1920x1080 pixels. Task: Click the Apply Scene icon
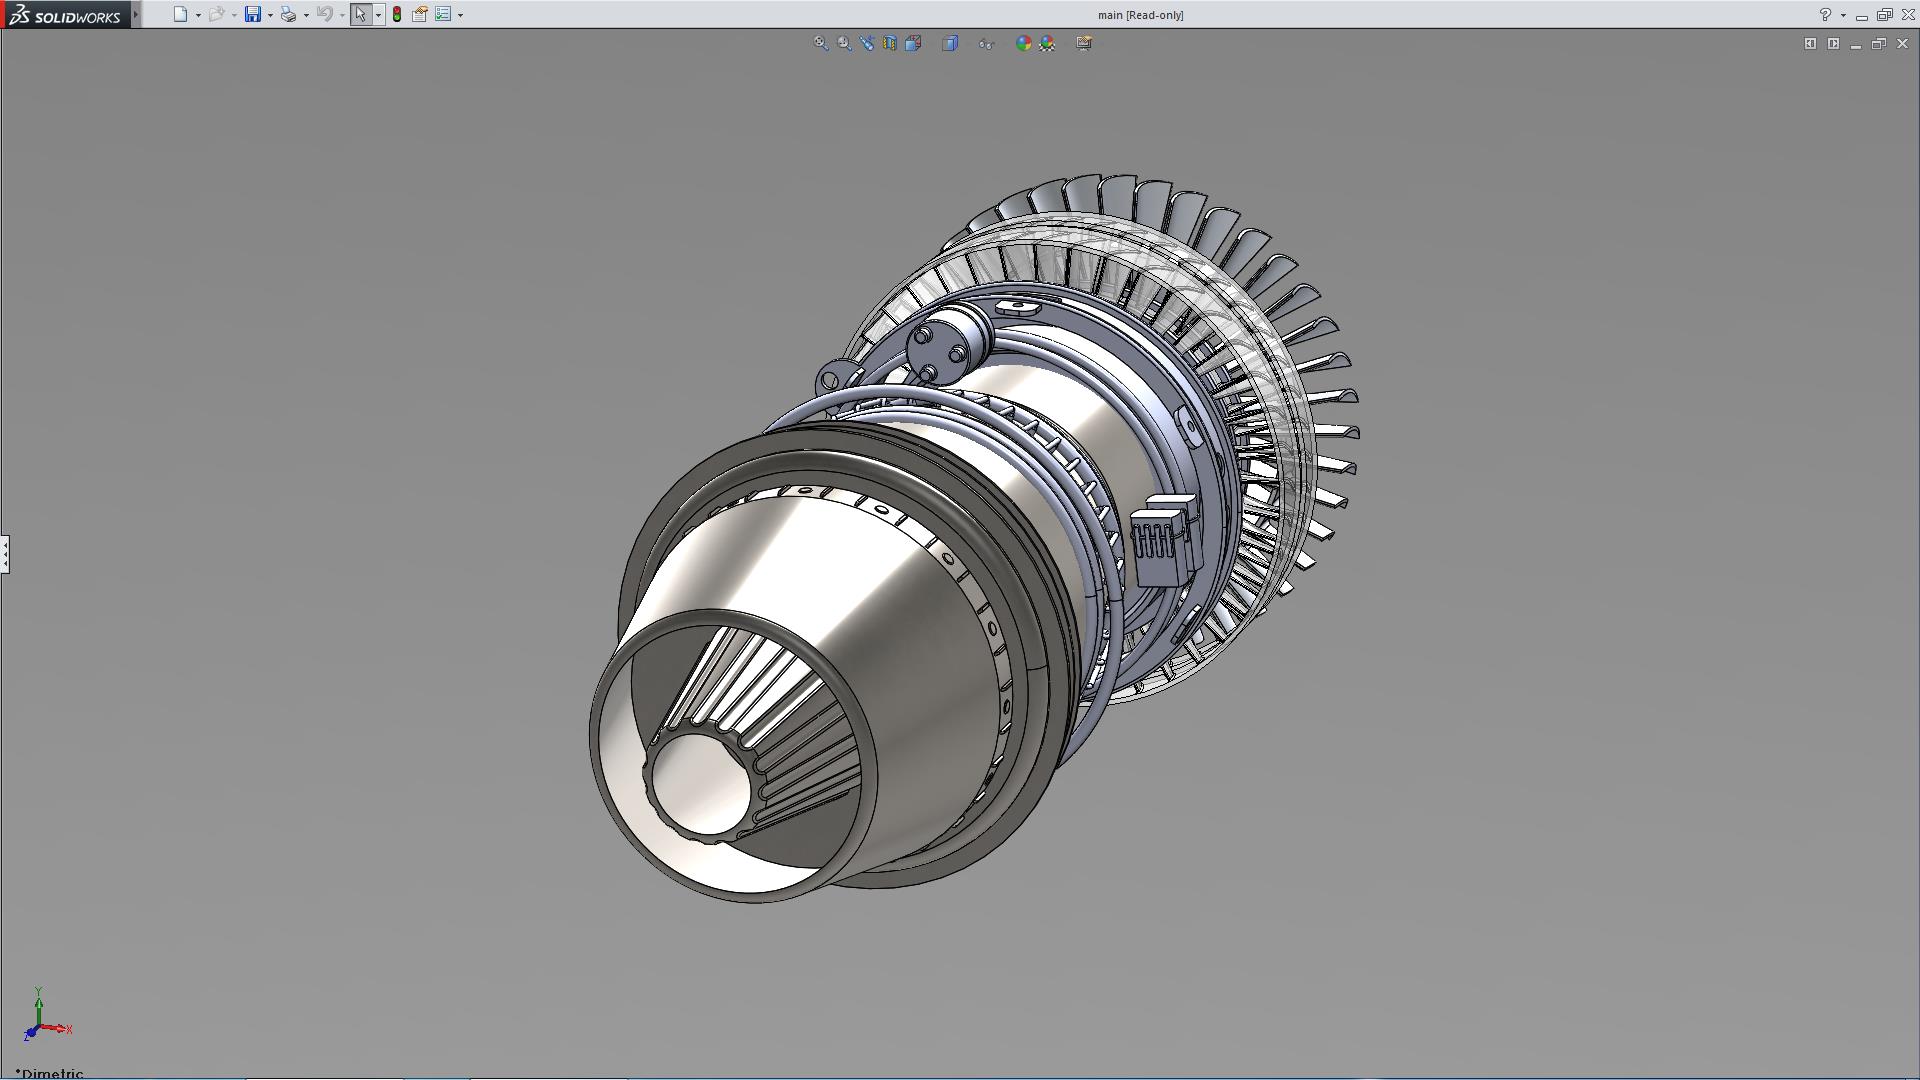(x=1047, y=43)
